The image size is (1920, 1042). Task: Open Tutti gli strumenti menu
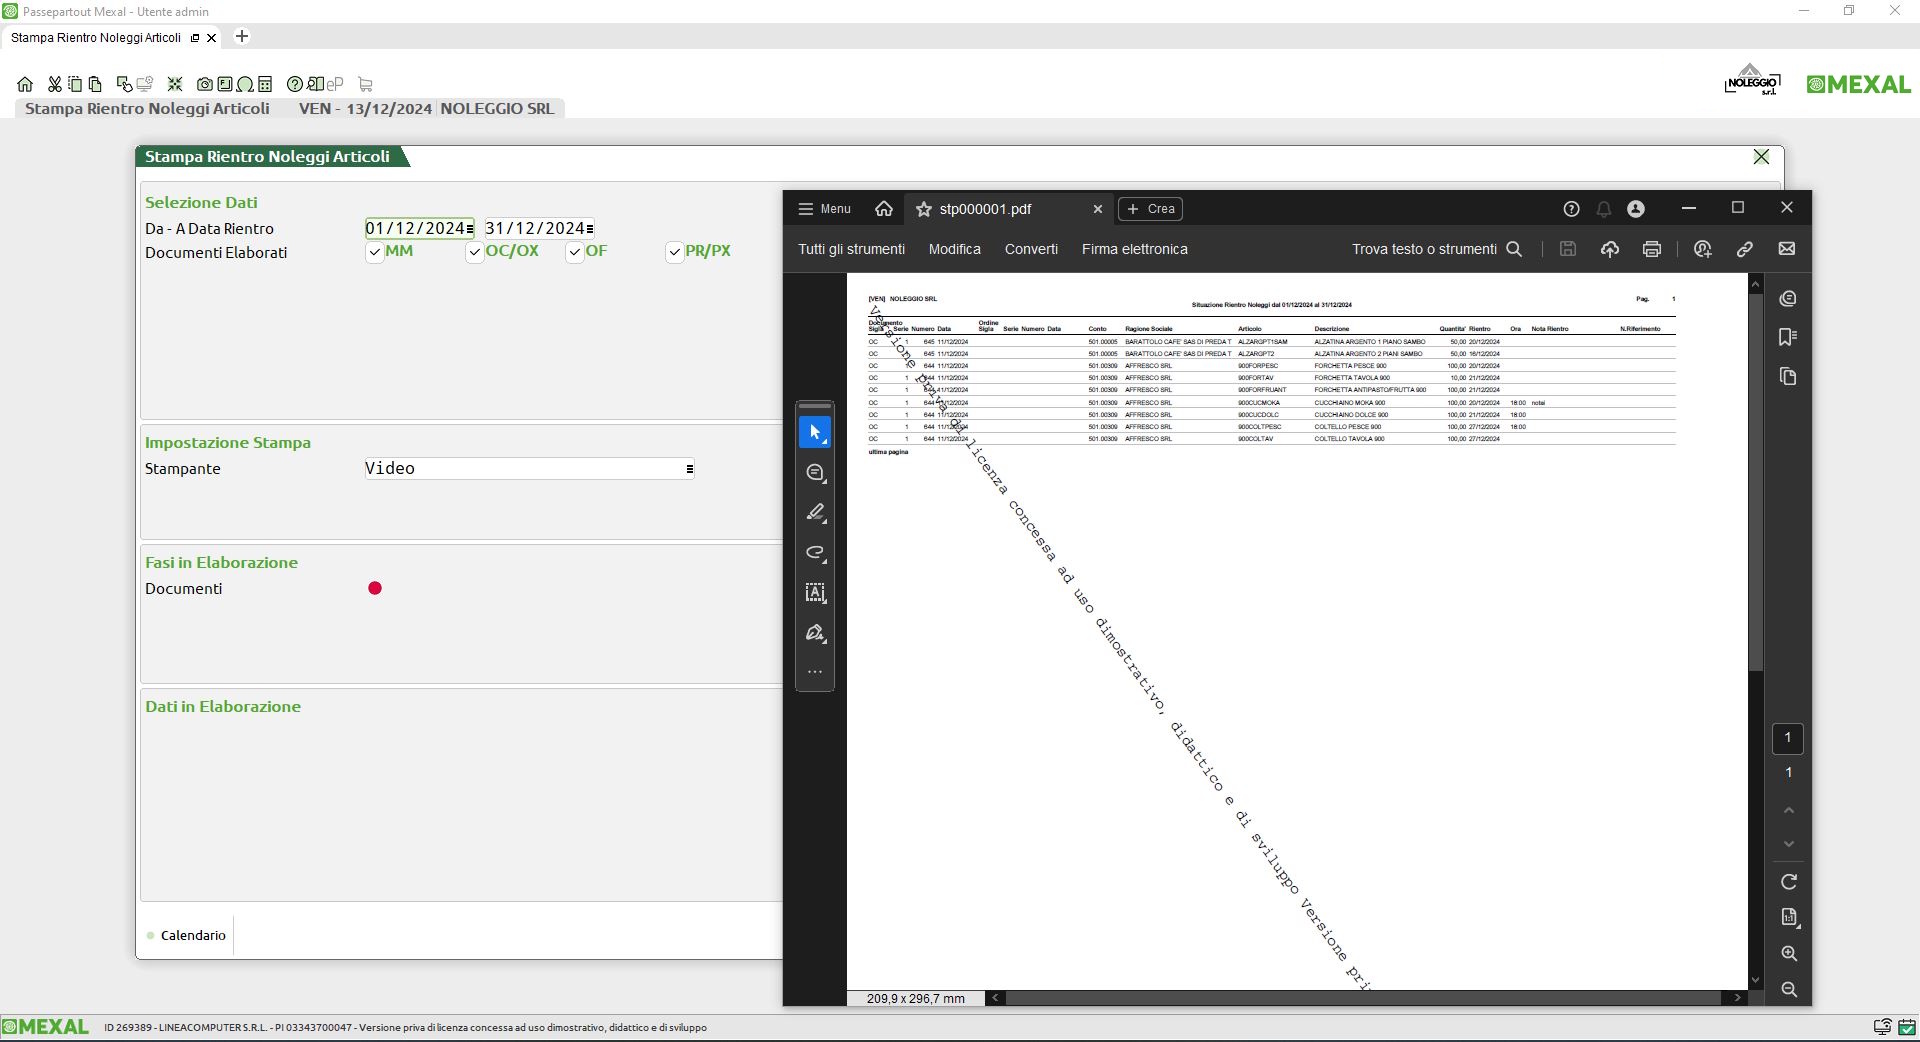pos(851,249)
